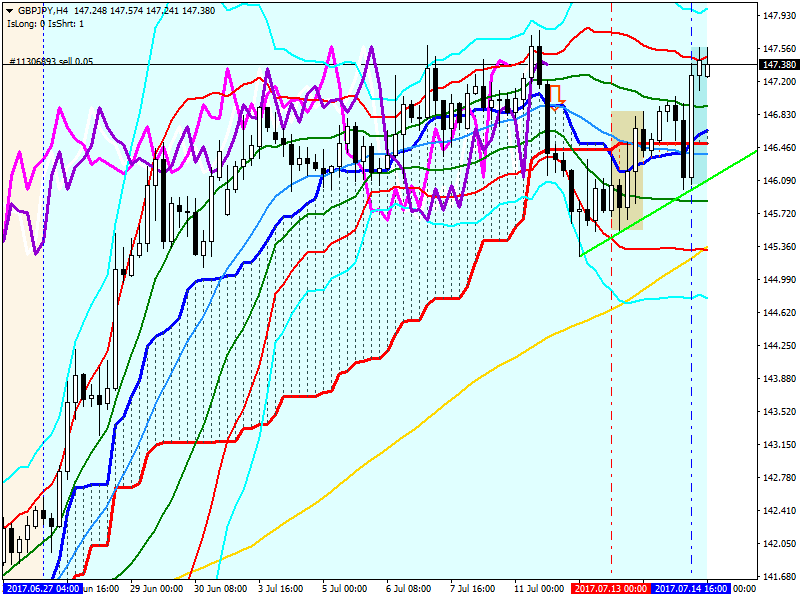The width and height of the screenshot is (800, 600).
Task: Click the 29 Jun 00:00 time label
Action: 156,589
